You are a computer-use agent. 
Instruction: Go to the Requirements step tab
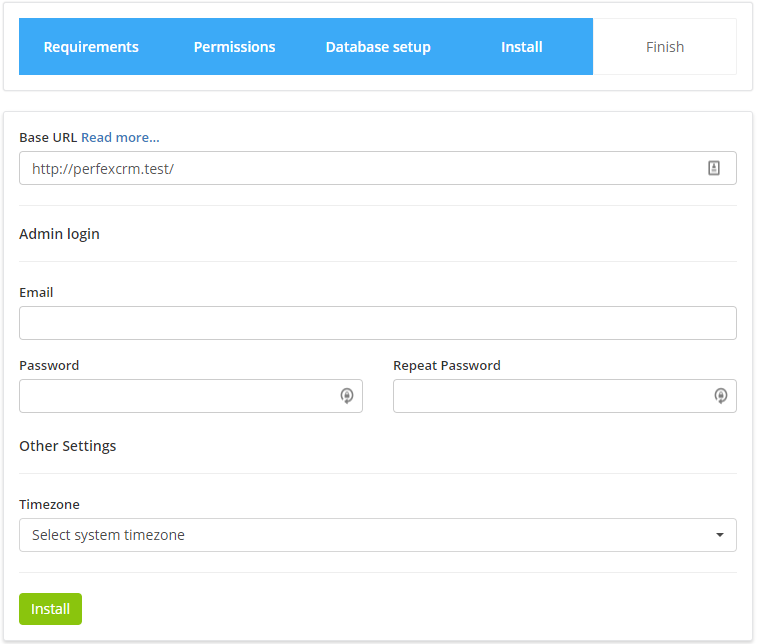(91, 47)
